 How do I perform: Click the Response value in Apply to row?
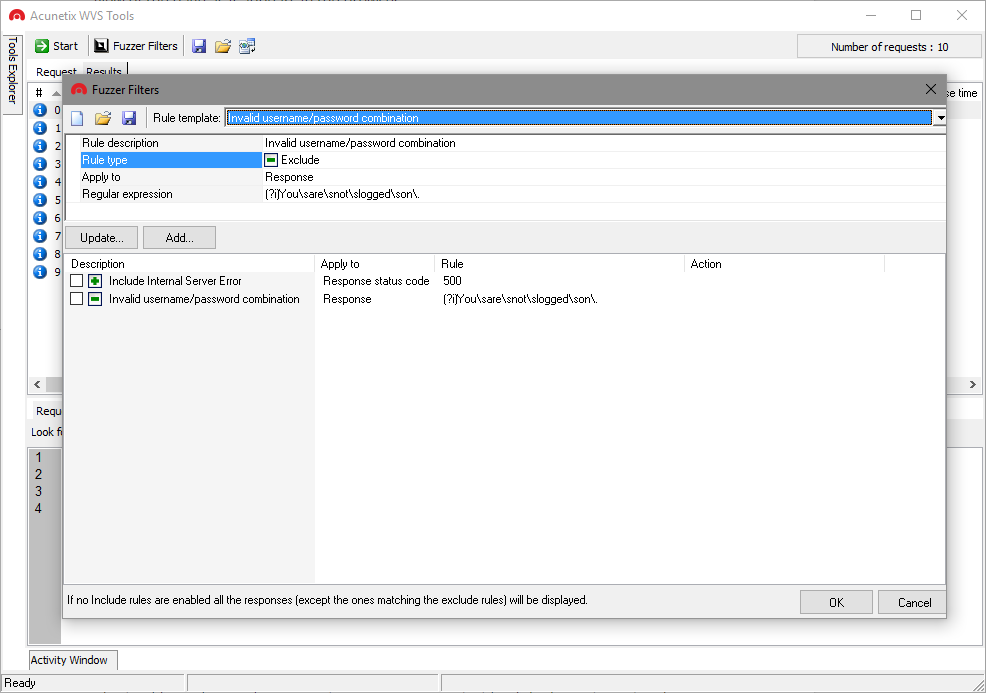coord(289,177)
